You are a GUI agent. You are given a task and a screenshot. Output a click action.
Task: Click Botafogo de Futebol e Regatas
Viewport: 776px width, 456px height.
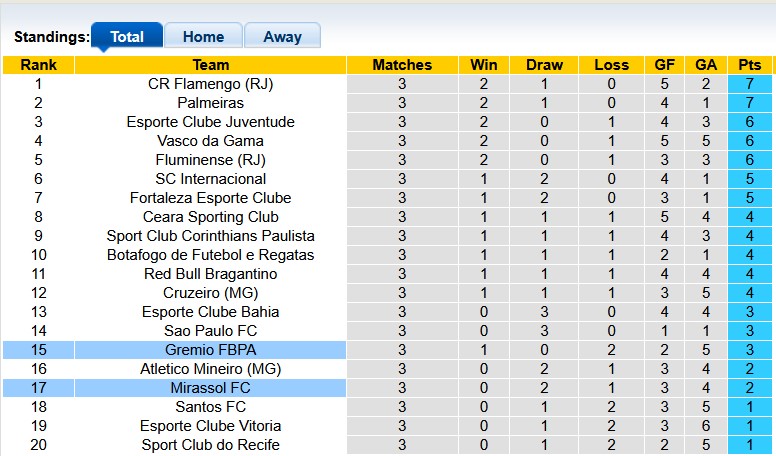(210, 255)
